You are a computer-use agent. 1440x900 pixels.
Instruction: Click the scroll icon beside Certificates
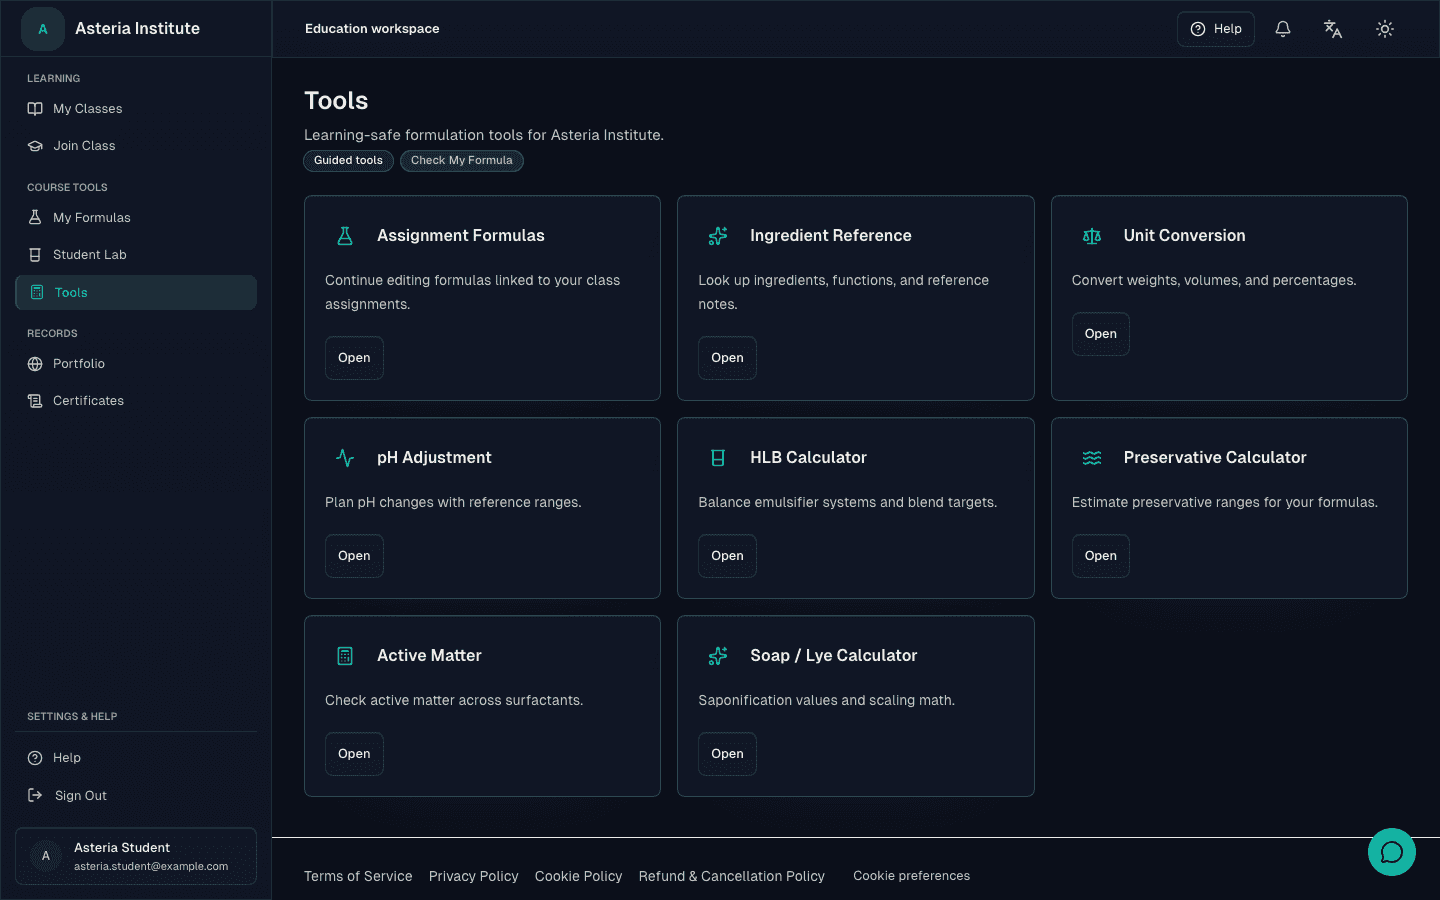click(x=35, y=401)
